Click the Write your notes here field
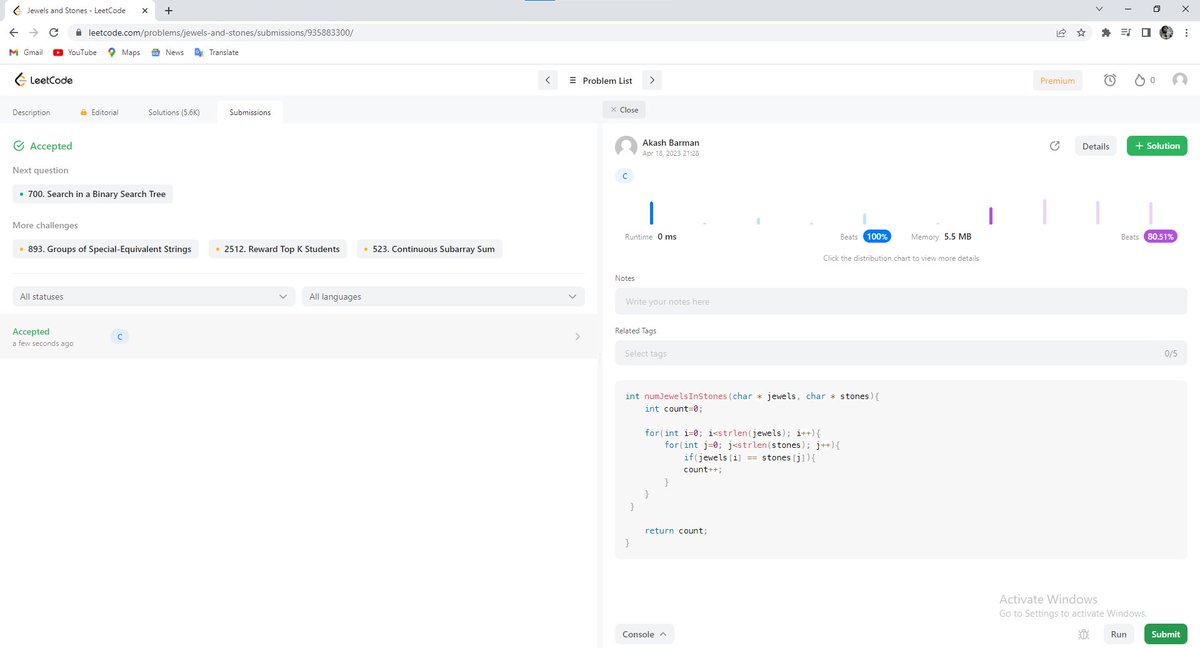 pos(901,301)
